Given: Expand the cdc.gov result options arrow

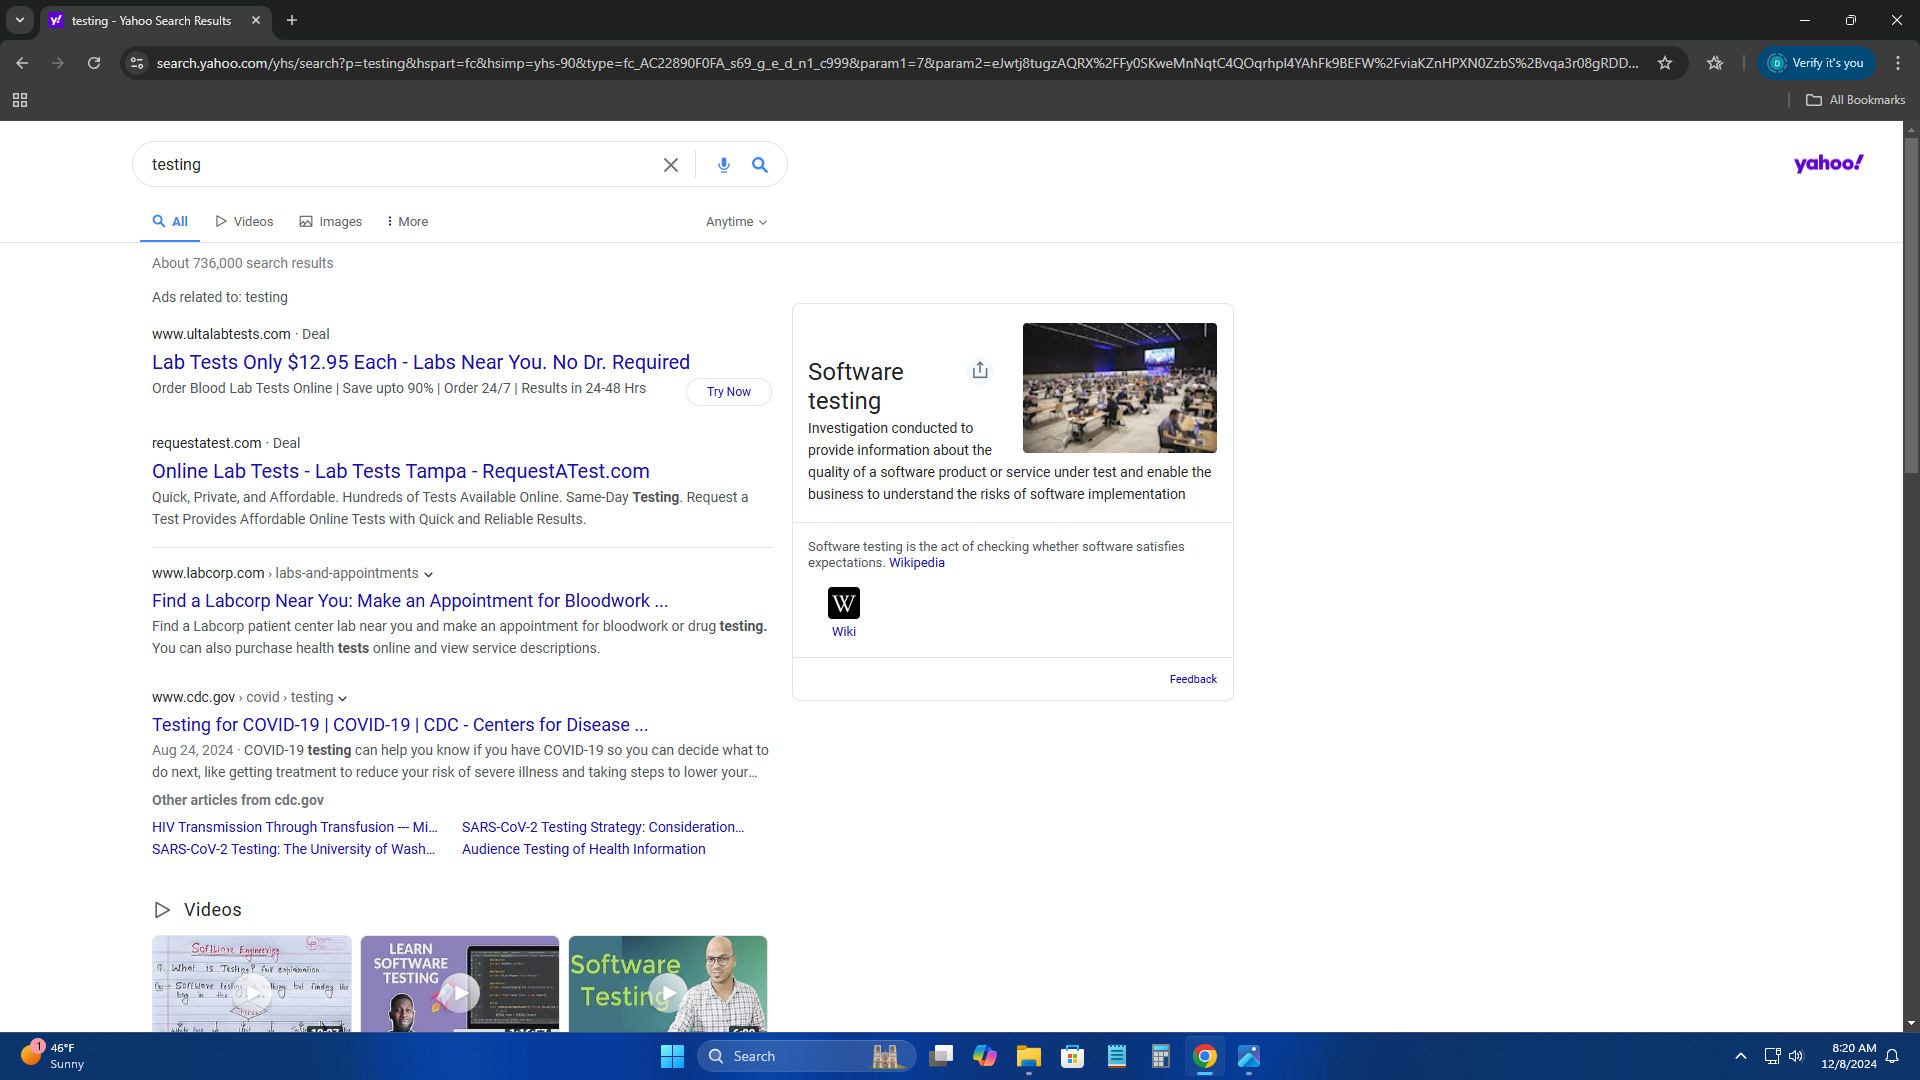Looking at the screenshot, I should coord(342,698).
